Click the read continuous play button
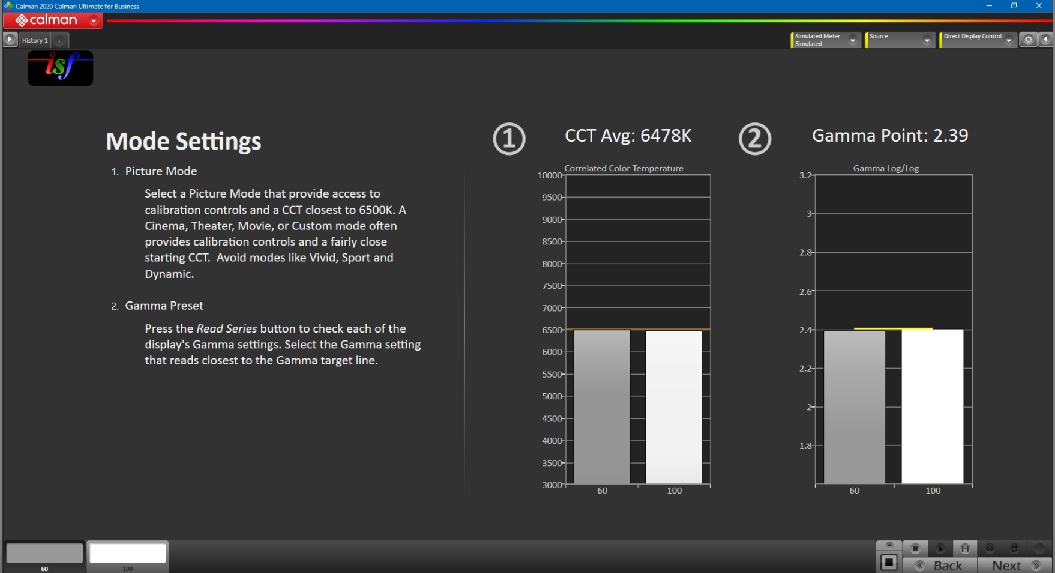 tap(940, 548)
